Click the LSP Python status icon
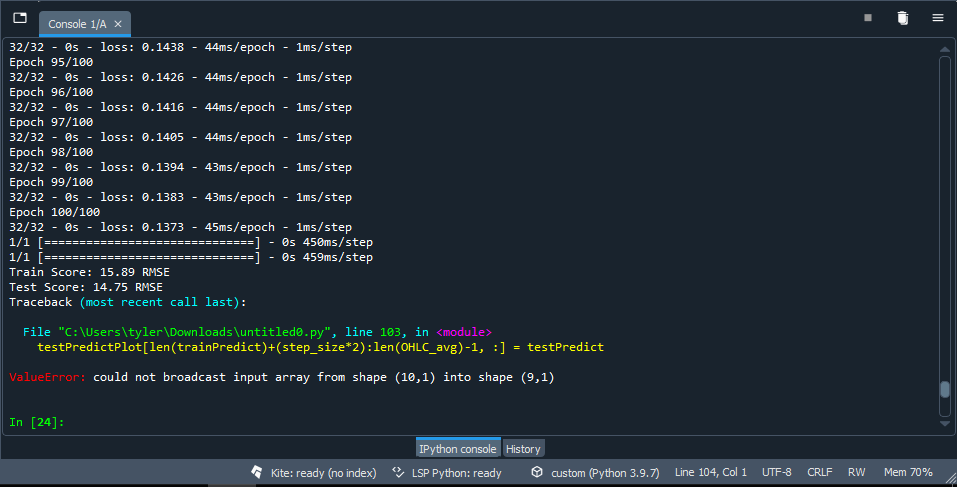This screenshot has width=957, height=487. coord(398,472)
